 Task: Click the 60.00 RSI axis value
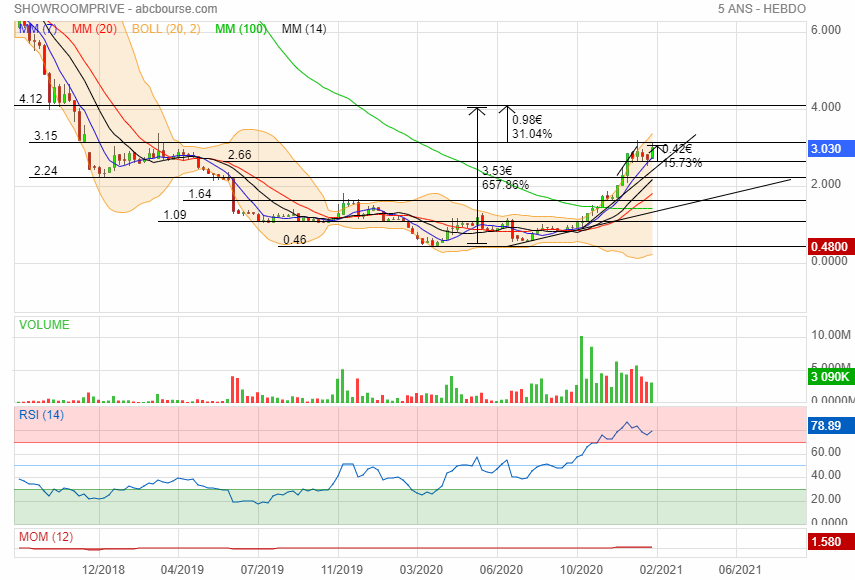tap(826, 452)
